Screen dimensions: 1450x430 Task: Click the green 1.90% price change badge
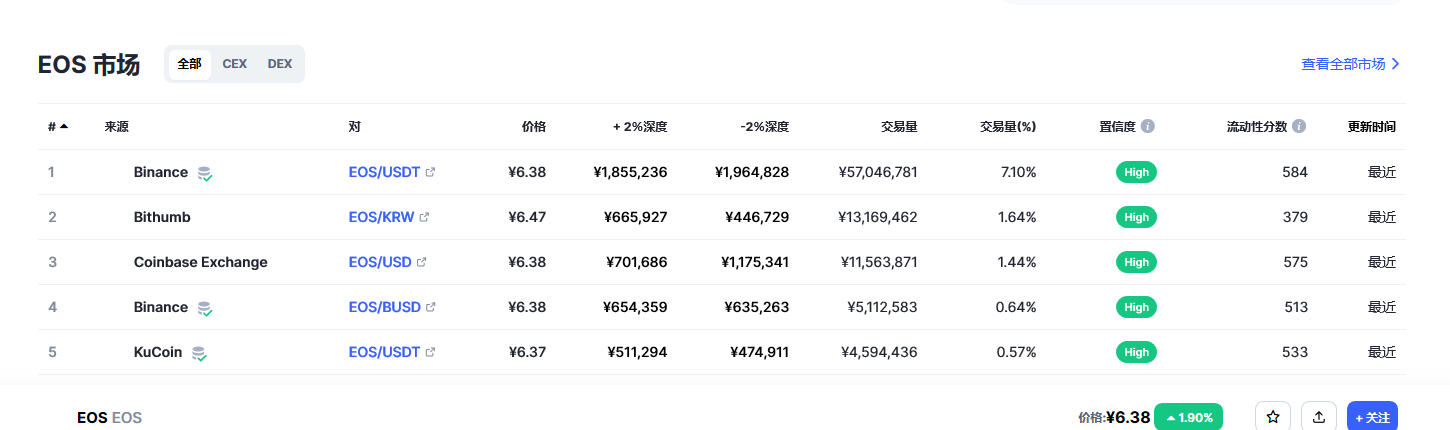[1188, 417]
